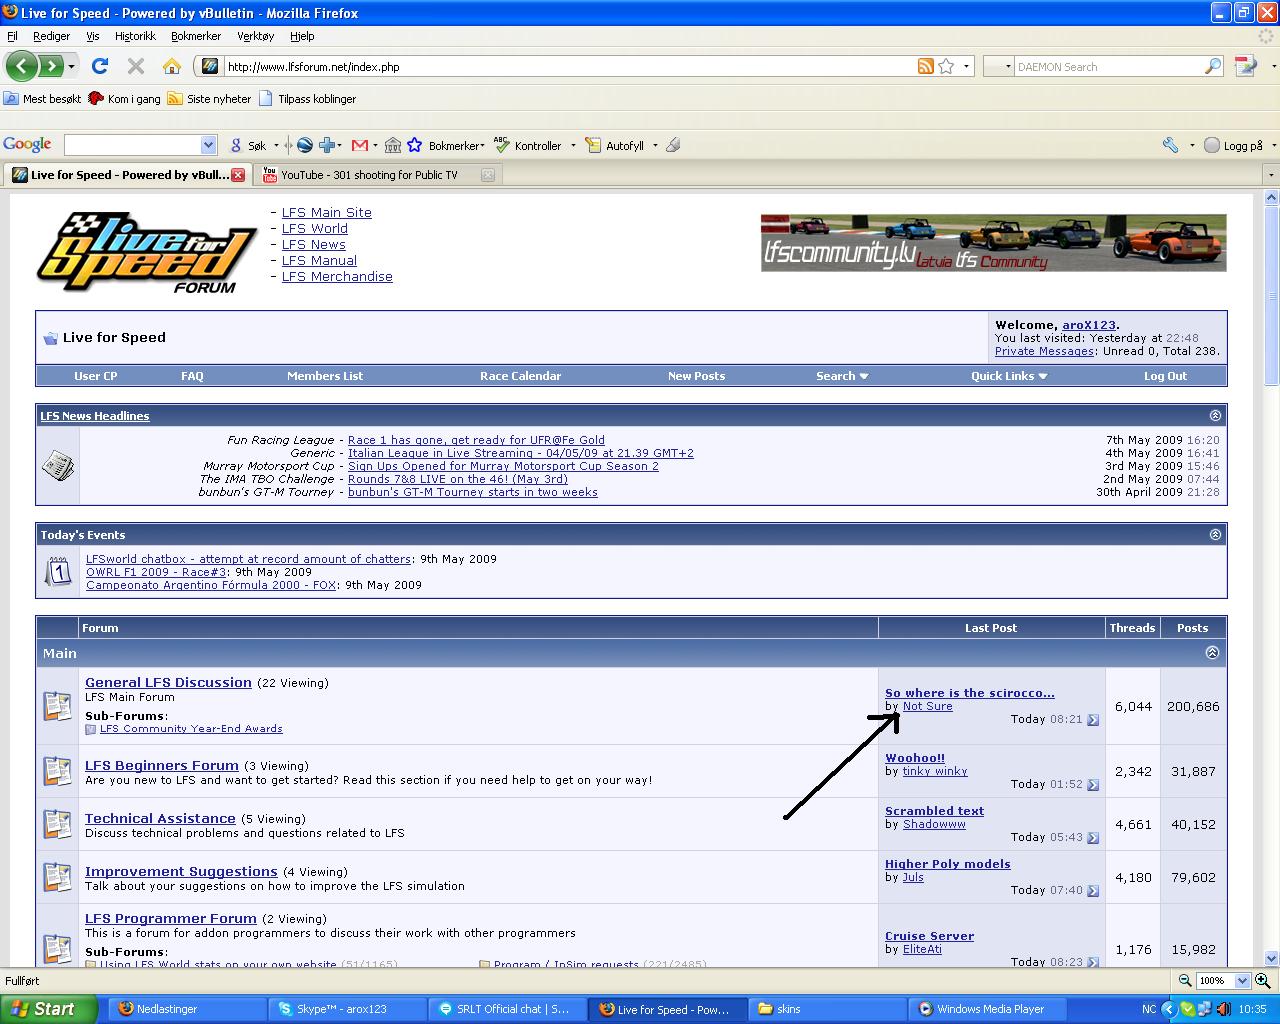The width and height of the screenshot is (1280, 1024).
Task: Click the stop loading X button
Action: click(136, 67)
